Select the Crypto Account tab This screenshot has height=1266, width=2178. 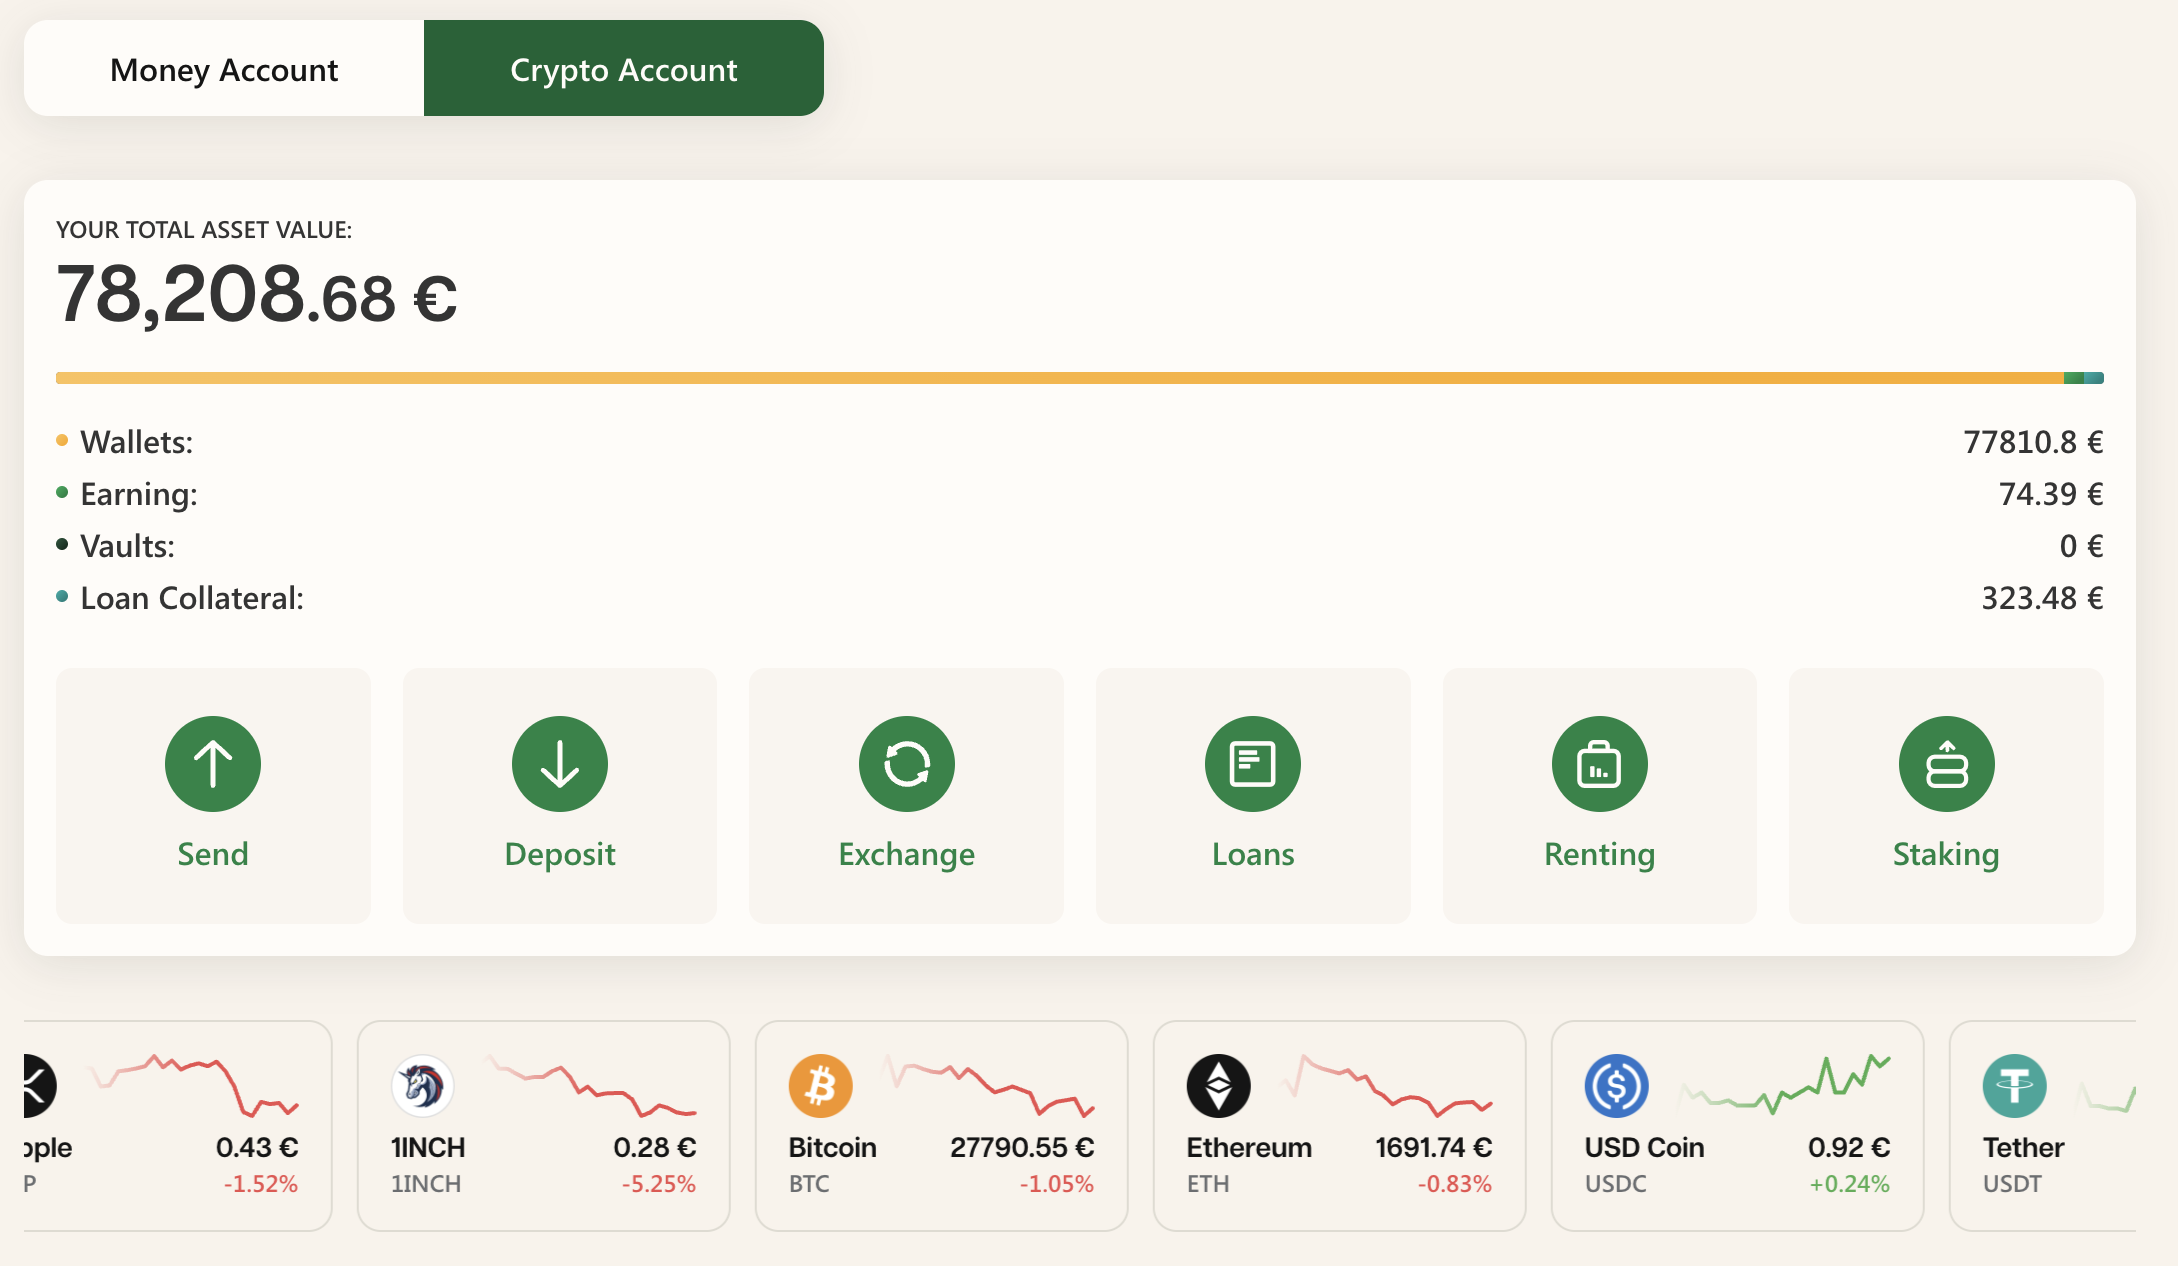(624, 69)
